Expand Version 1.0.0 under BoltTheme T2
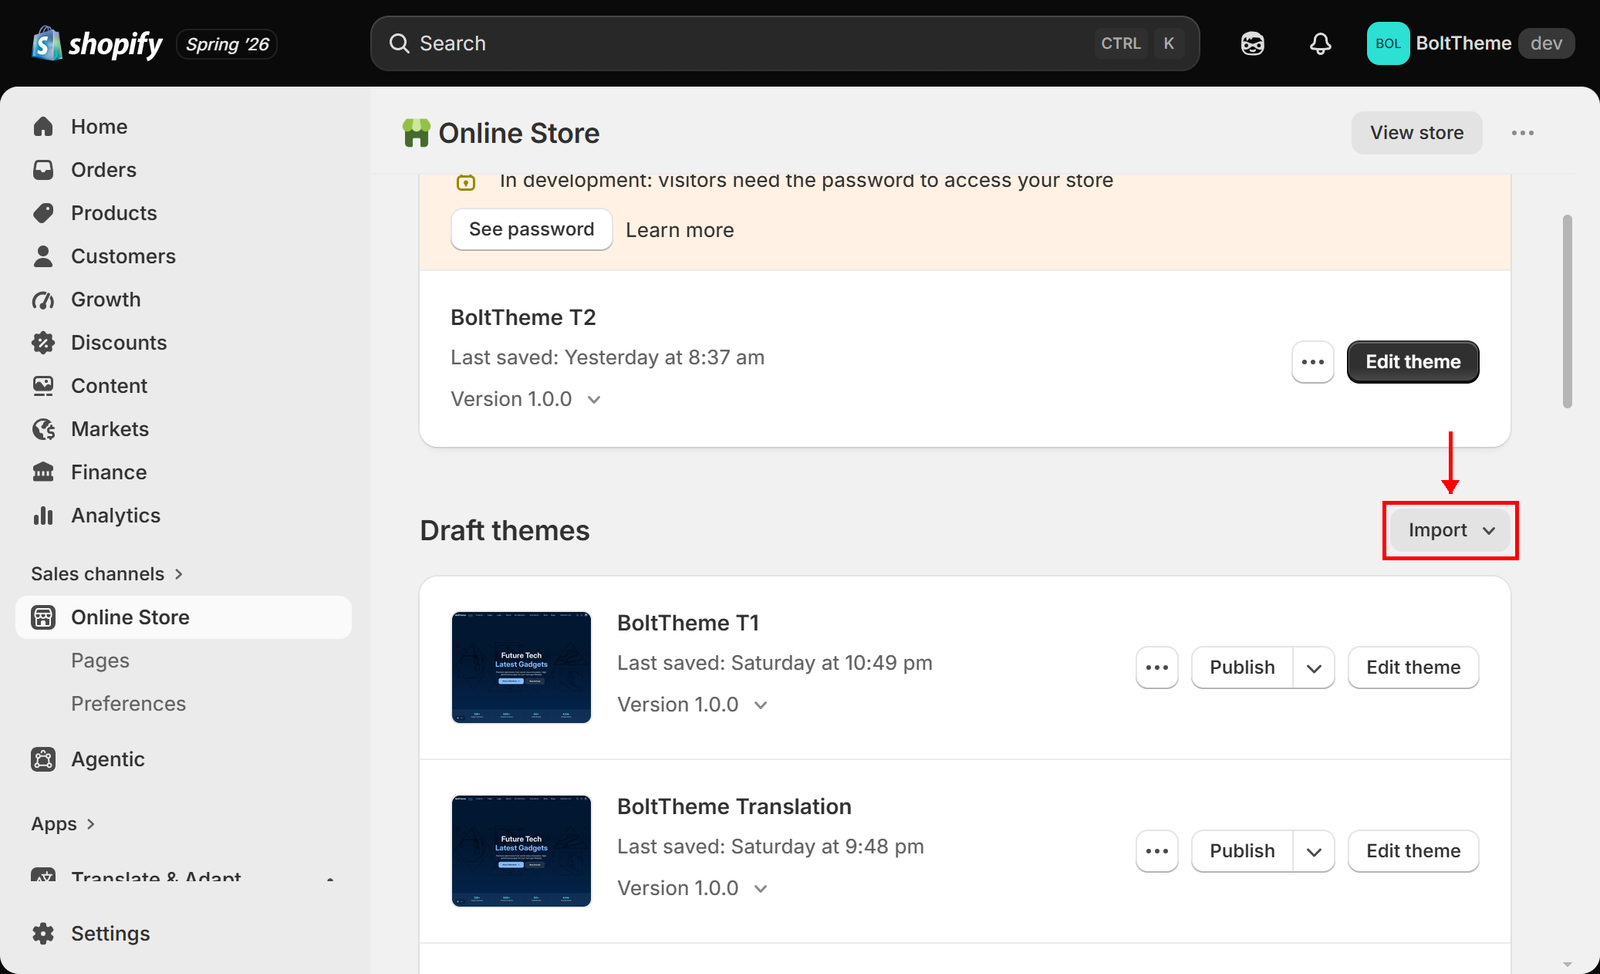 pos(526,399)
